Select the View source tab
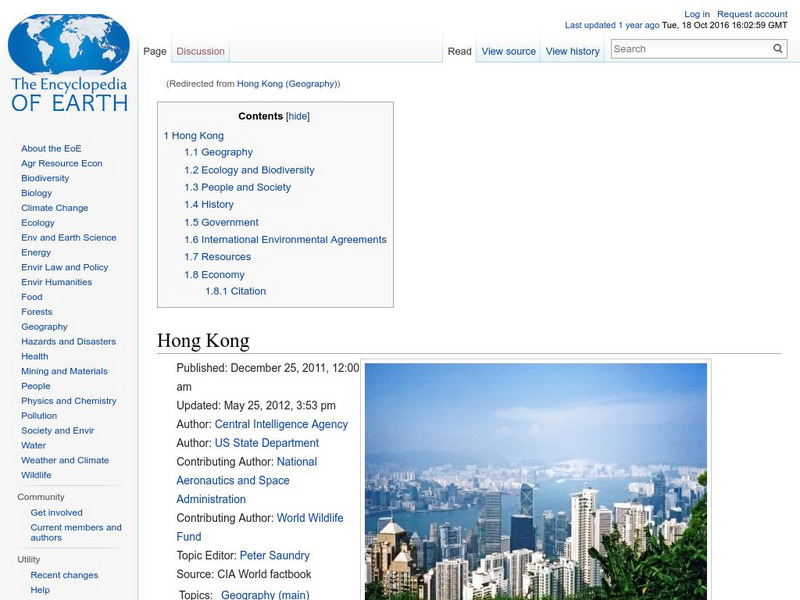 [508, 50]
